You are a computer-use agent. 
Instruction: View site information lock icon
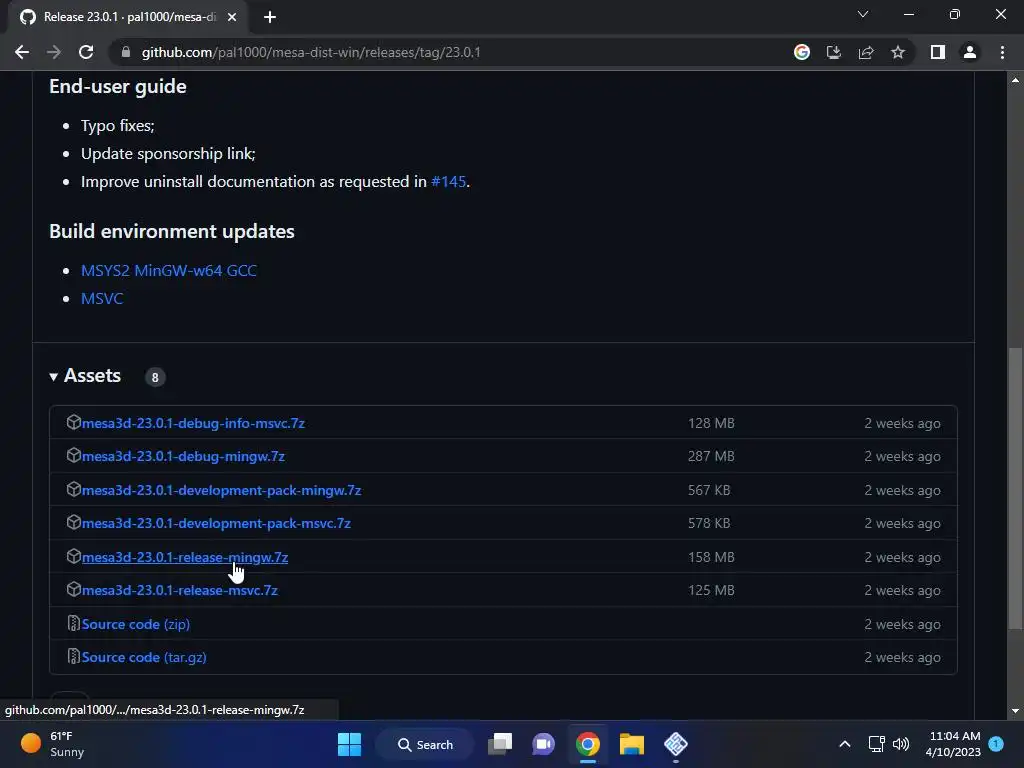point(126,52)
